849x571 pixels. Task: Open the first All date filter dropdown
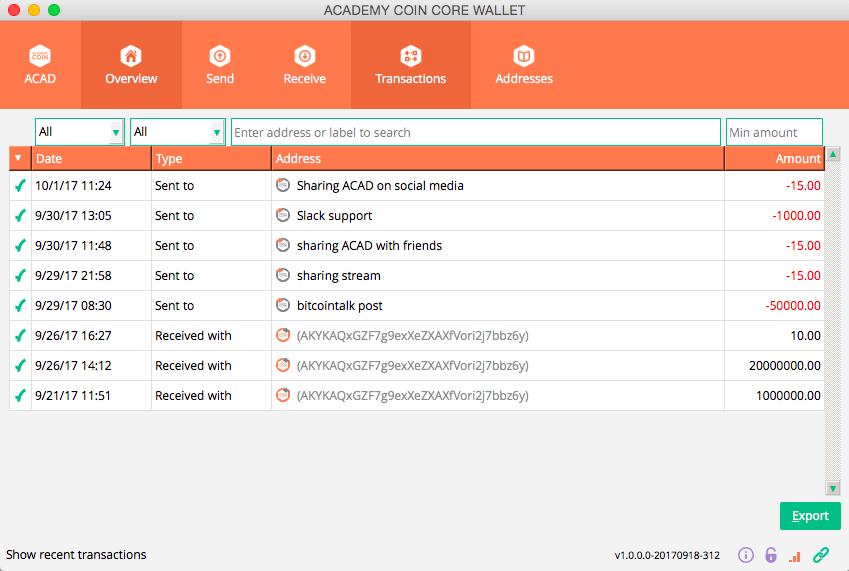[x=80, y=132]
